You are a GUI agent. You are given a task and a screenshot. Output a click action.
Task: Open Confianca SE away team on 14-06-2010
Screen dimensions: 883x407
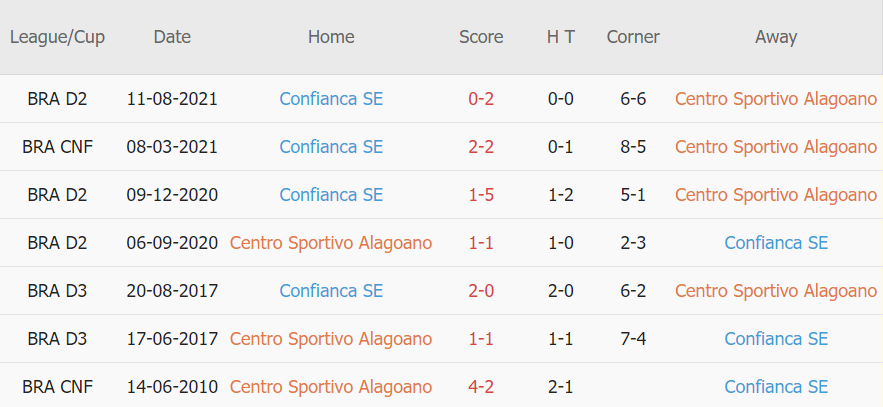click(776, 387)
